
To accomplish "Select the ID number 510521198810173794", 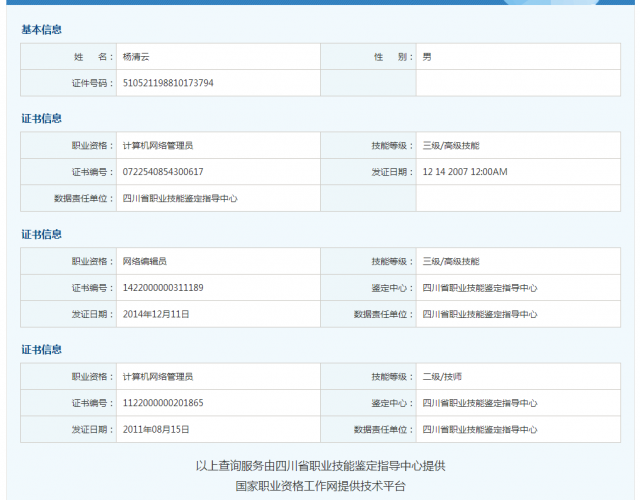I will [x=167, y=83].
